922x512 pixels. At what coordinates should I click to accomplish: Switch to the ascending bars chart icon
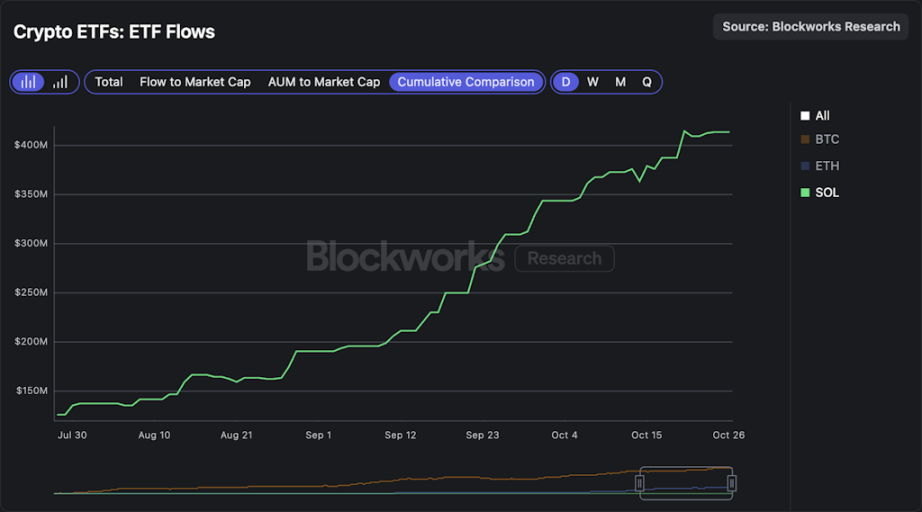[x=60, y=82]
